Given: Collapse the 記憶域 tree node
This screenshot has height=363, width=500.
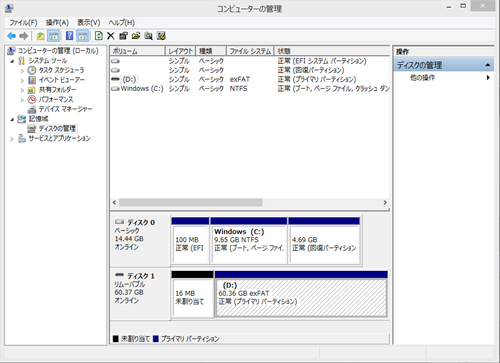Looking at the screenshot, I should 12,119.
